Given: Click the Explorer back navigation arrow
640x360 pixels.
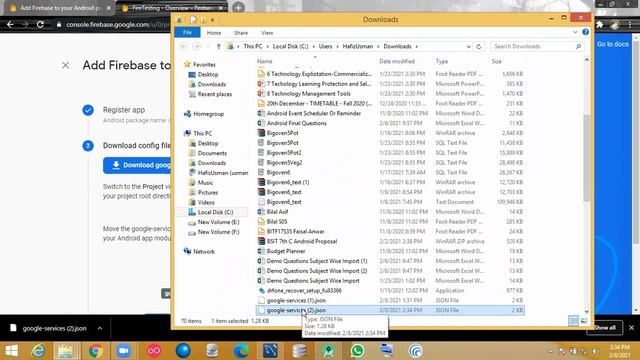Looking at the screenshot, I should click(x=183, y=47).
